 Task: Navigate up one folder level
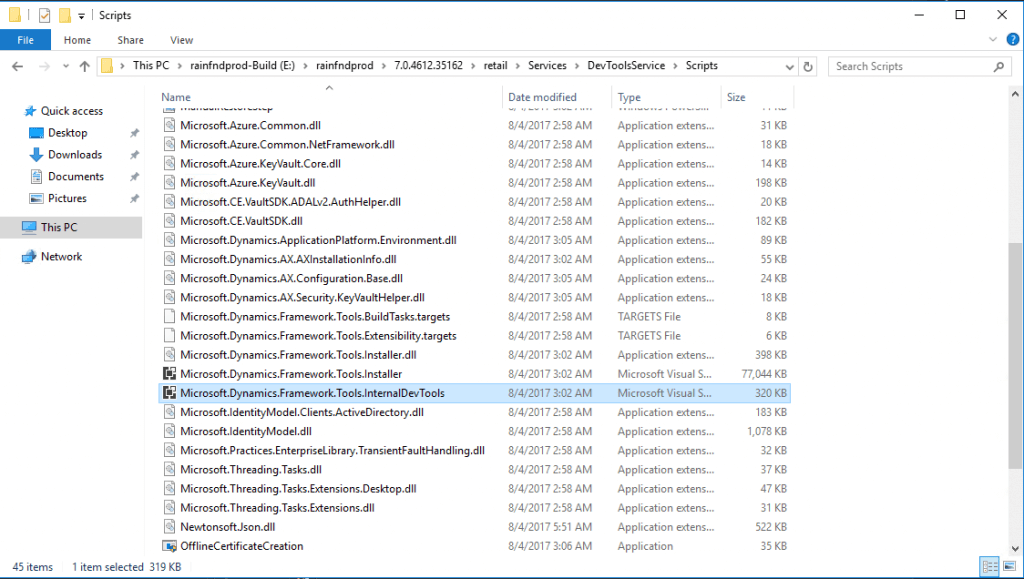[82, 65]
